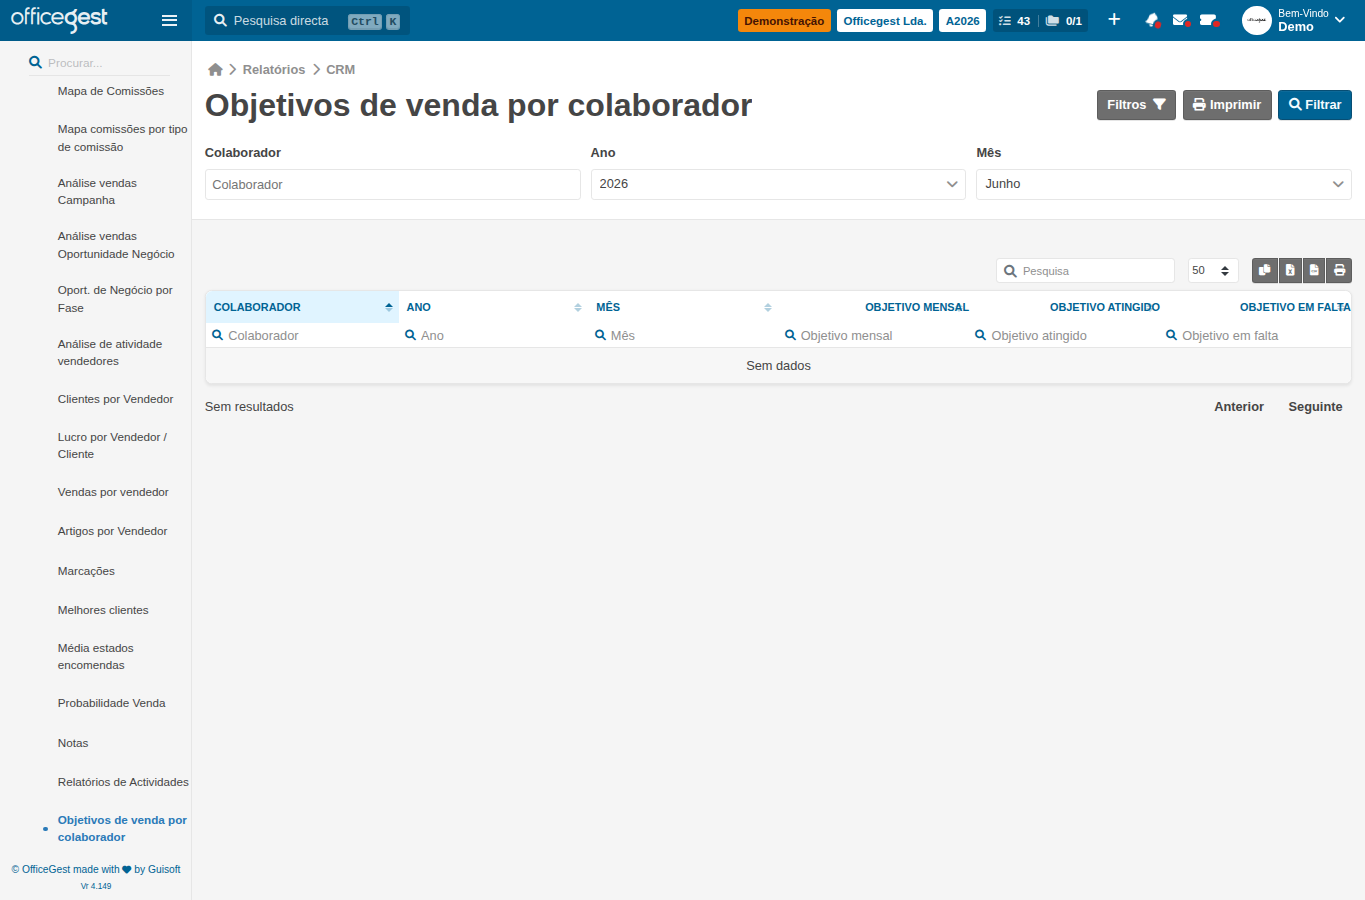Select Objetivos de venda por colaborador
This screenshot has width=1365, height=900.
[122, 829]
